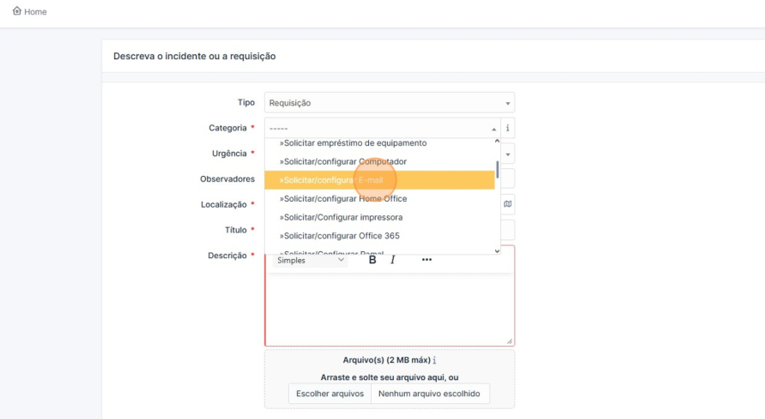Click the category info icon

pyautogui.click(x=507, y=128)
